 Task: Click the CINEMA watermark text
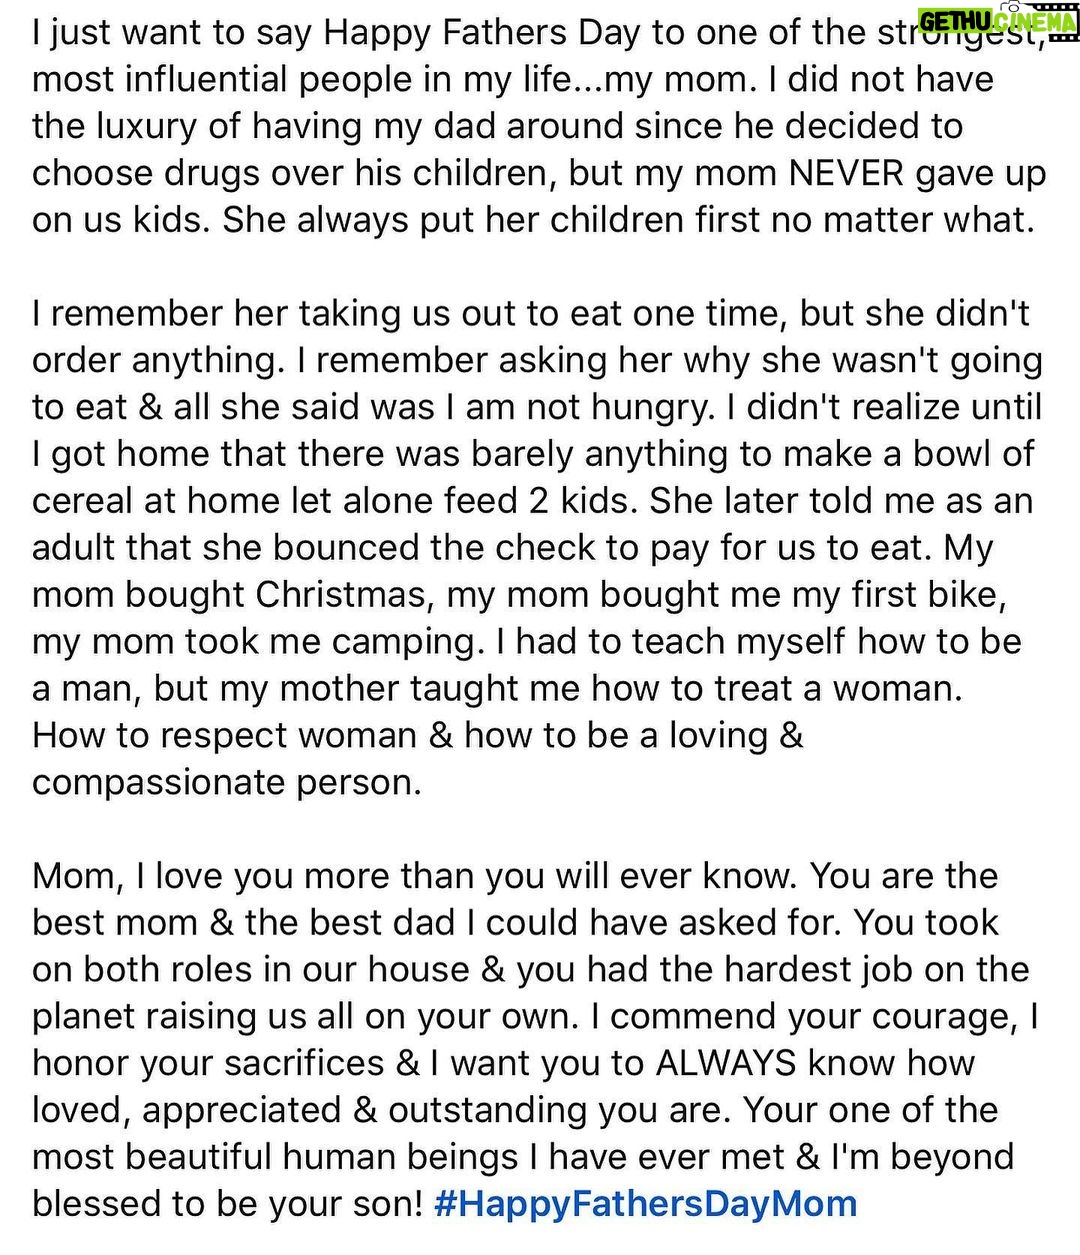(1034, 23)
